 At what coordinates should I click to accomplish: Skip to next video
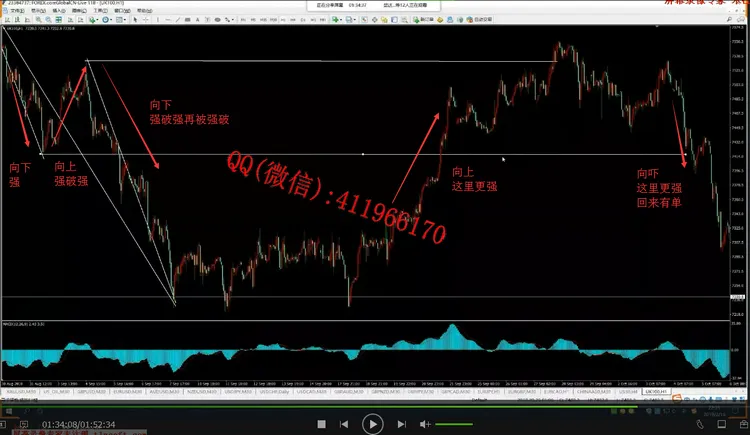tap(401, 424)
